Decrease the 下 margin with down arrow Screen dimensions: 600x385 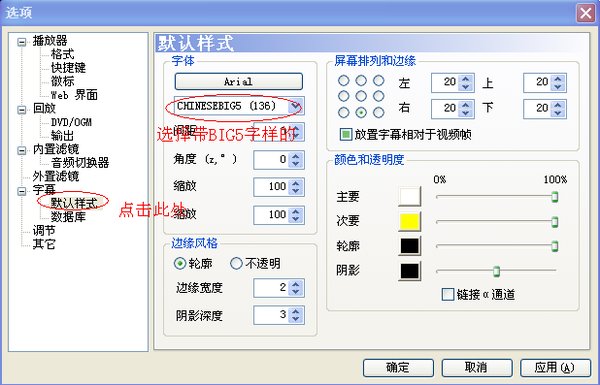click(558, 113)
